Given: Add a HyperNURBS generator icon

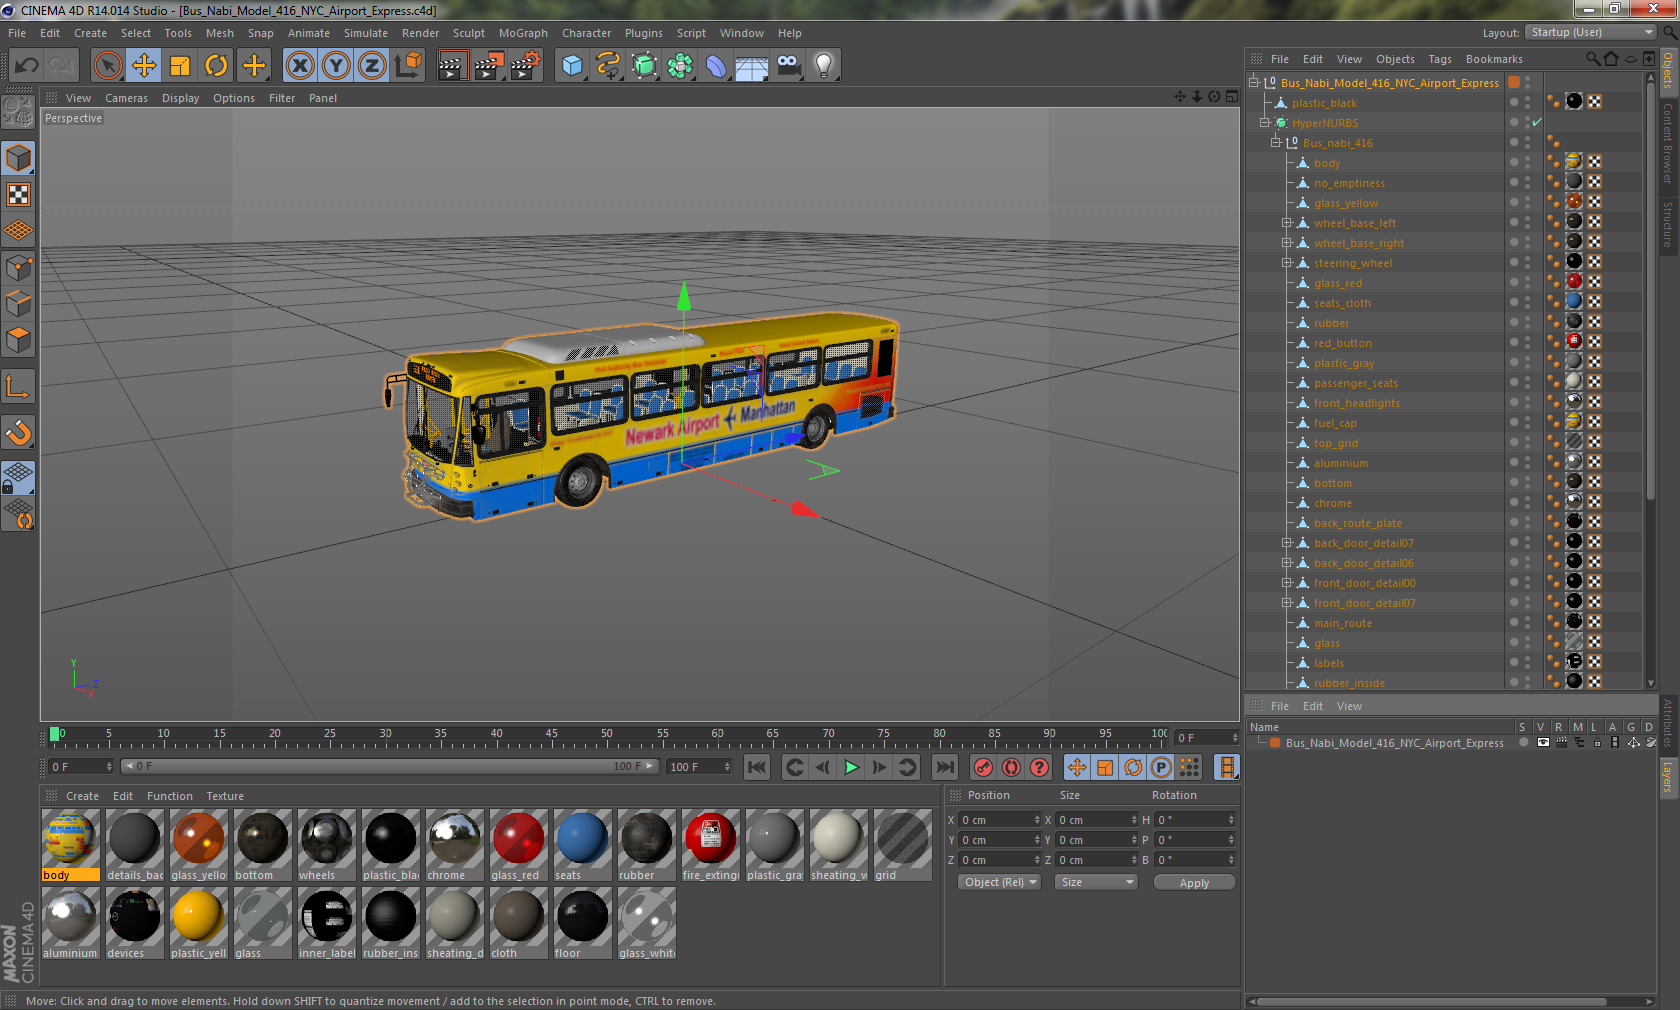Looking at the screenshot, I should (644, 66).
